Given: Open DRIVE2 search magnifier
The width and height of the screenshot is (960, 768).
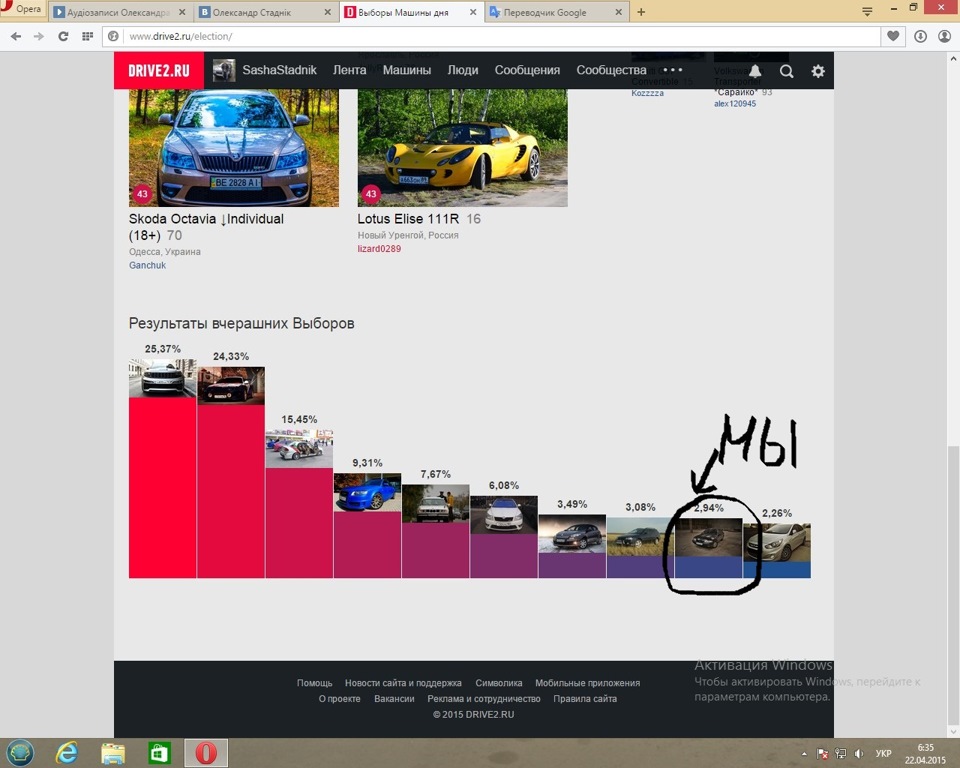Looking at the screenshot, I should (787, 71).
